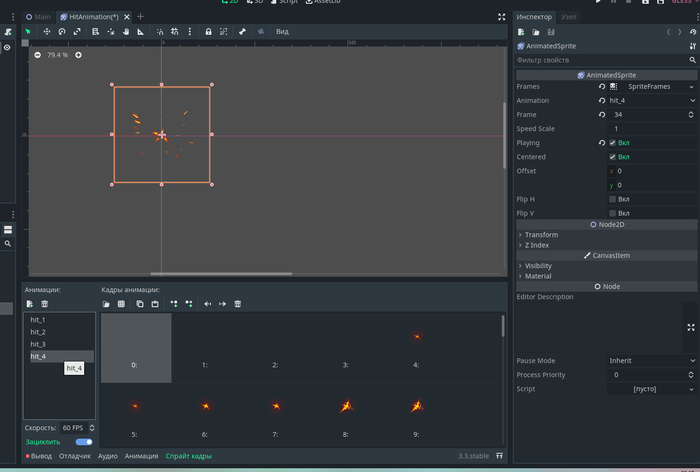
Task: Open the Pause Mode Inherit dropdown
Action: [x=651, y=360]
